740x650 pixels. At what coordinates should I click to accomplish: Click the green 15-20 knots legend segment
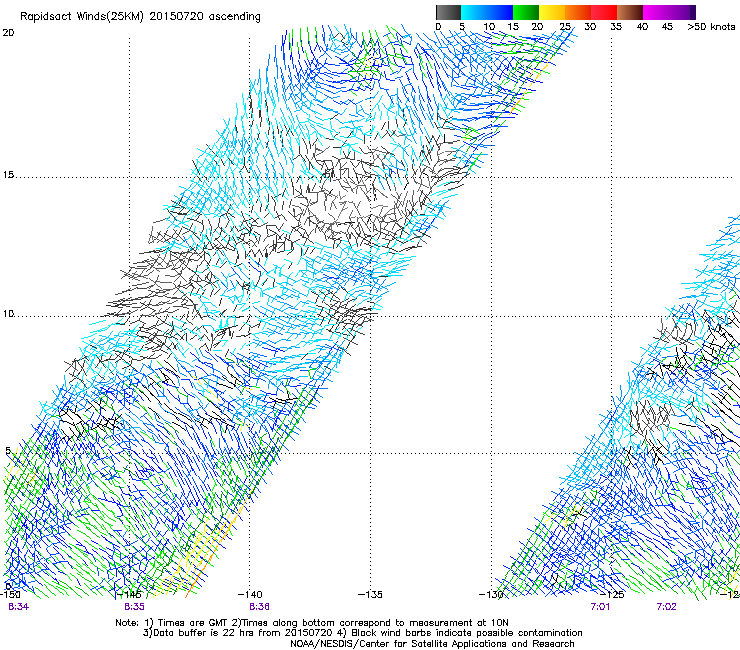pyautogui.click(x=526, y=12)
